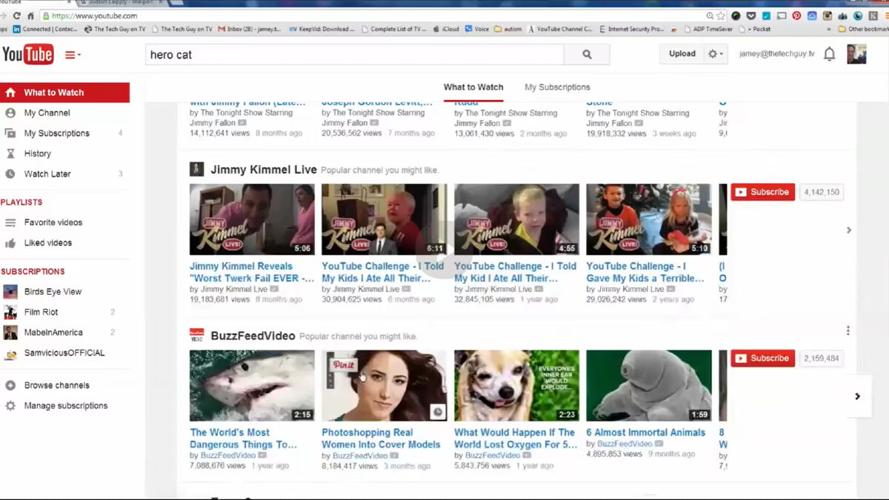
Task: Click the Browse channels plus icon
Action: [10, 385]
